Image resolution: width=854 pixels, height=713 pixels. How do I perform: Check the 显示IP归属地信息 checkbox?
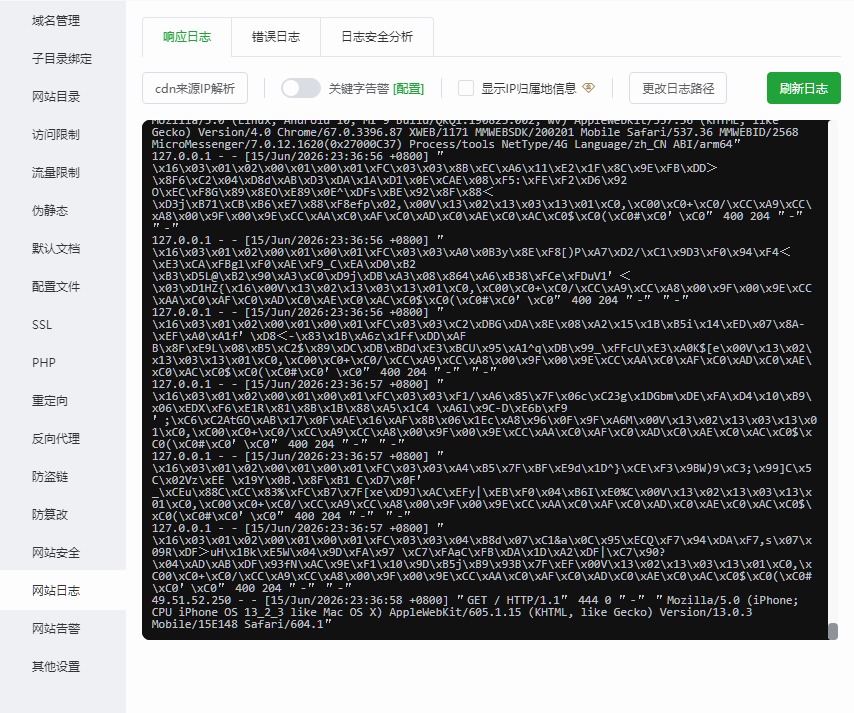(466, 88)
